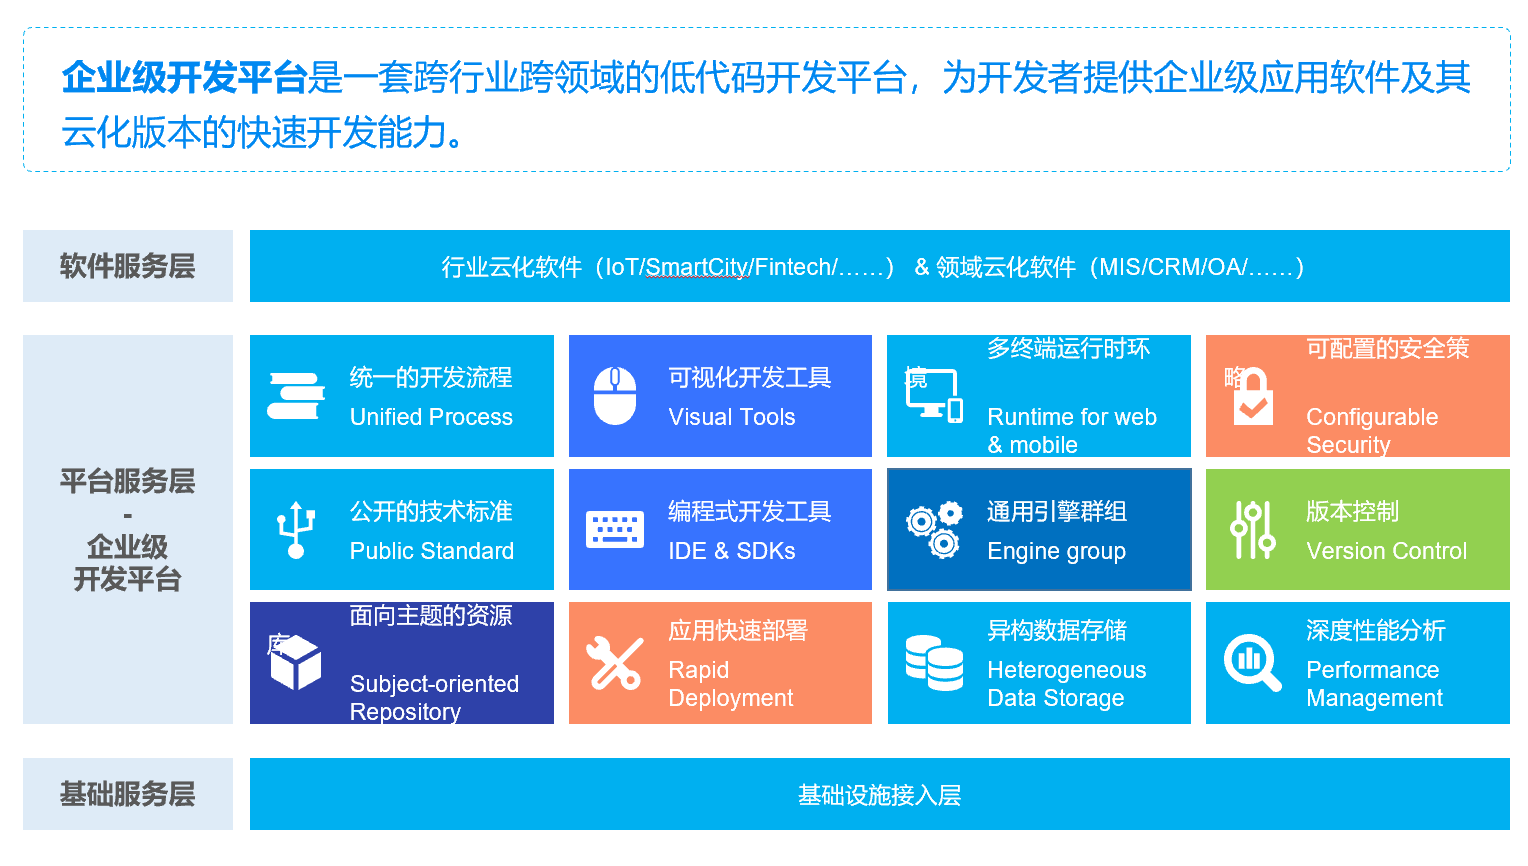Click the 可配置的安全策 text
Viewport: 1528px width, 866px height.
pos(1388,348)
